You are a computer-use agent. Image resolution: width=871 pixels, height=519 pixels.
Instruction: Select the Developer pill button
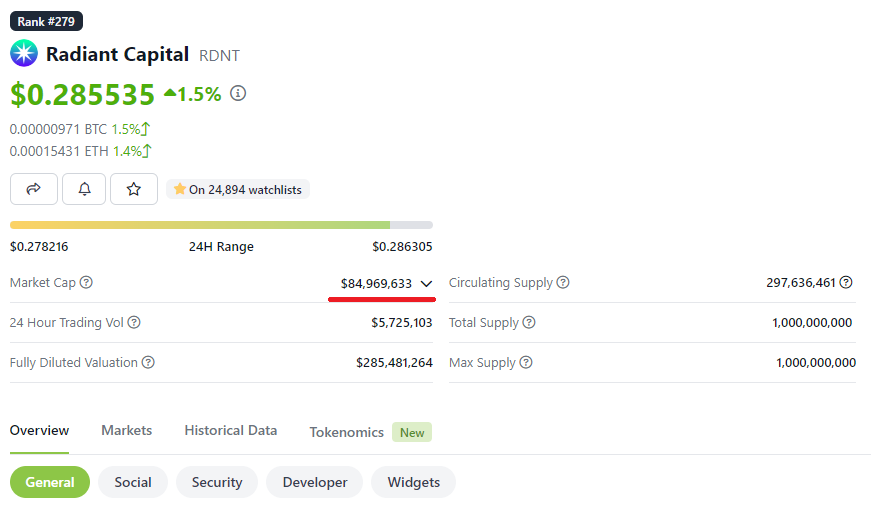click(x=314, y=482)
